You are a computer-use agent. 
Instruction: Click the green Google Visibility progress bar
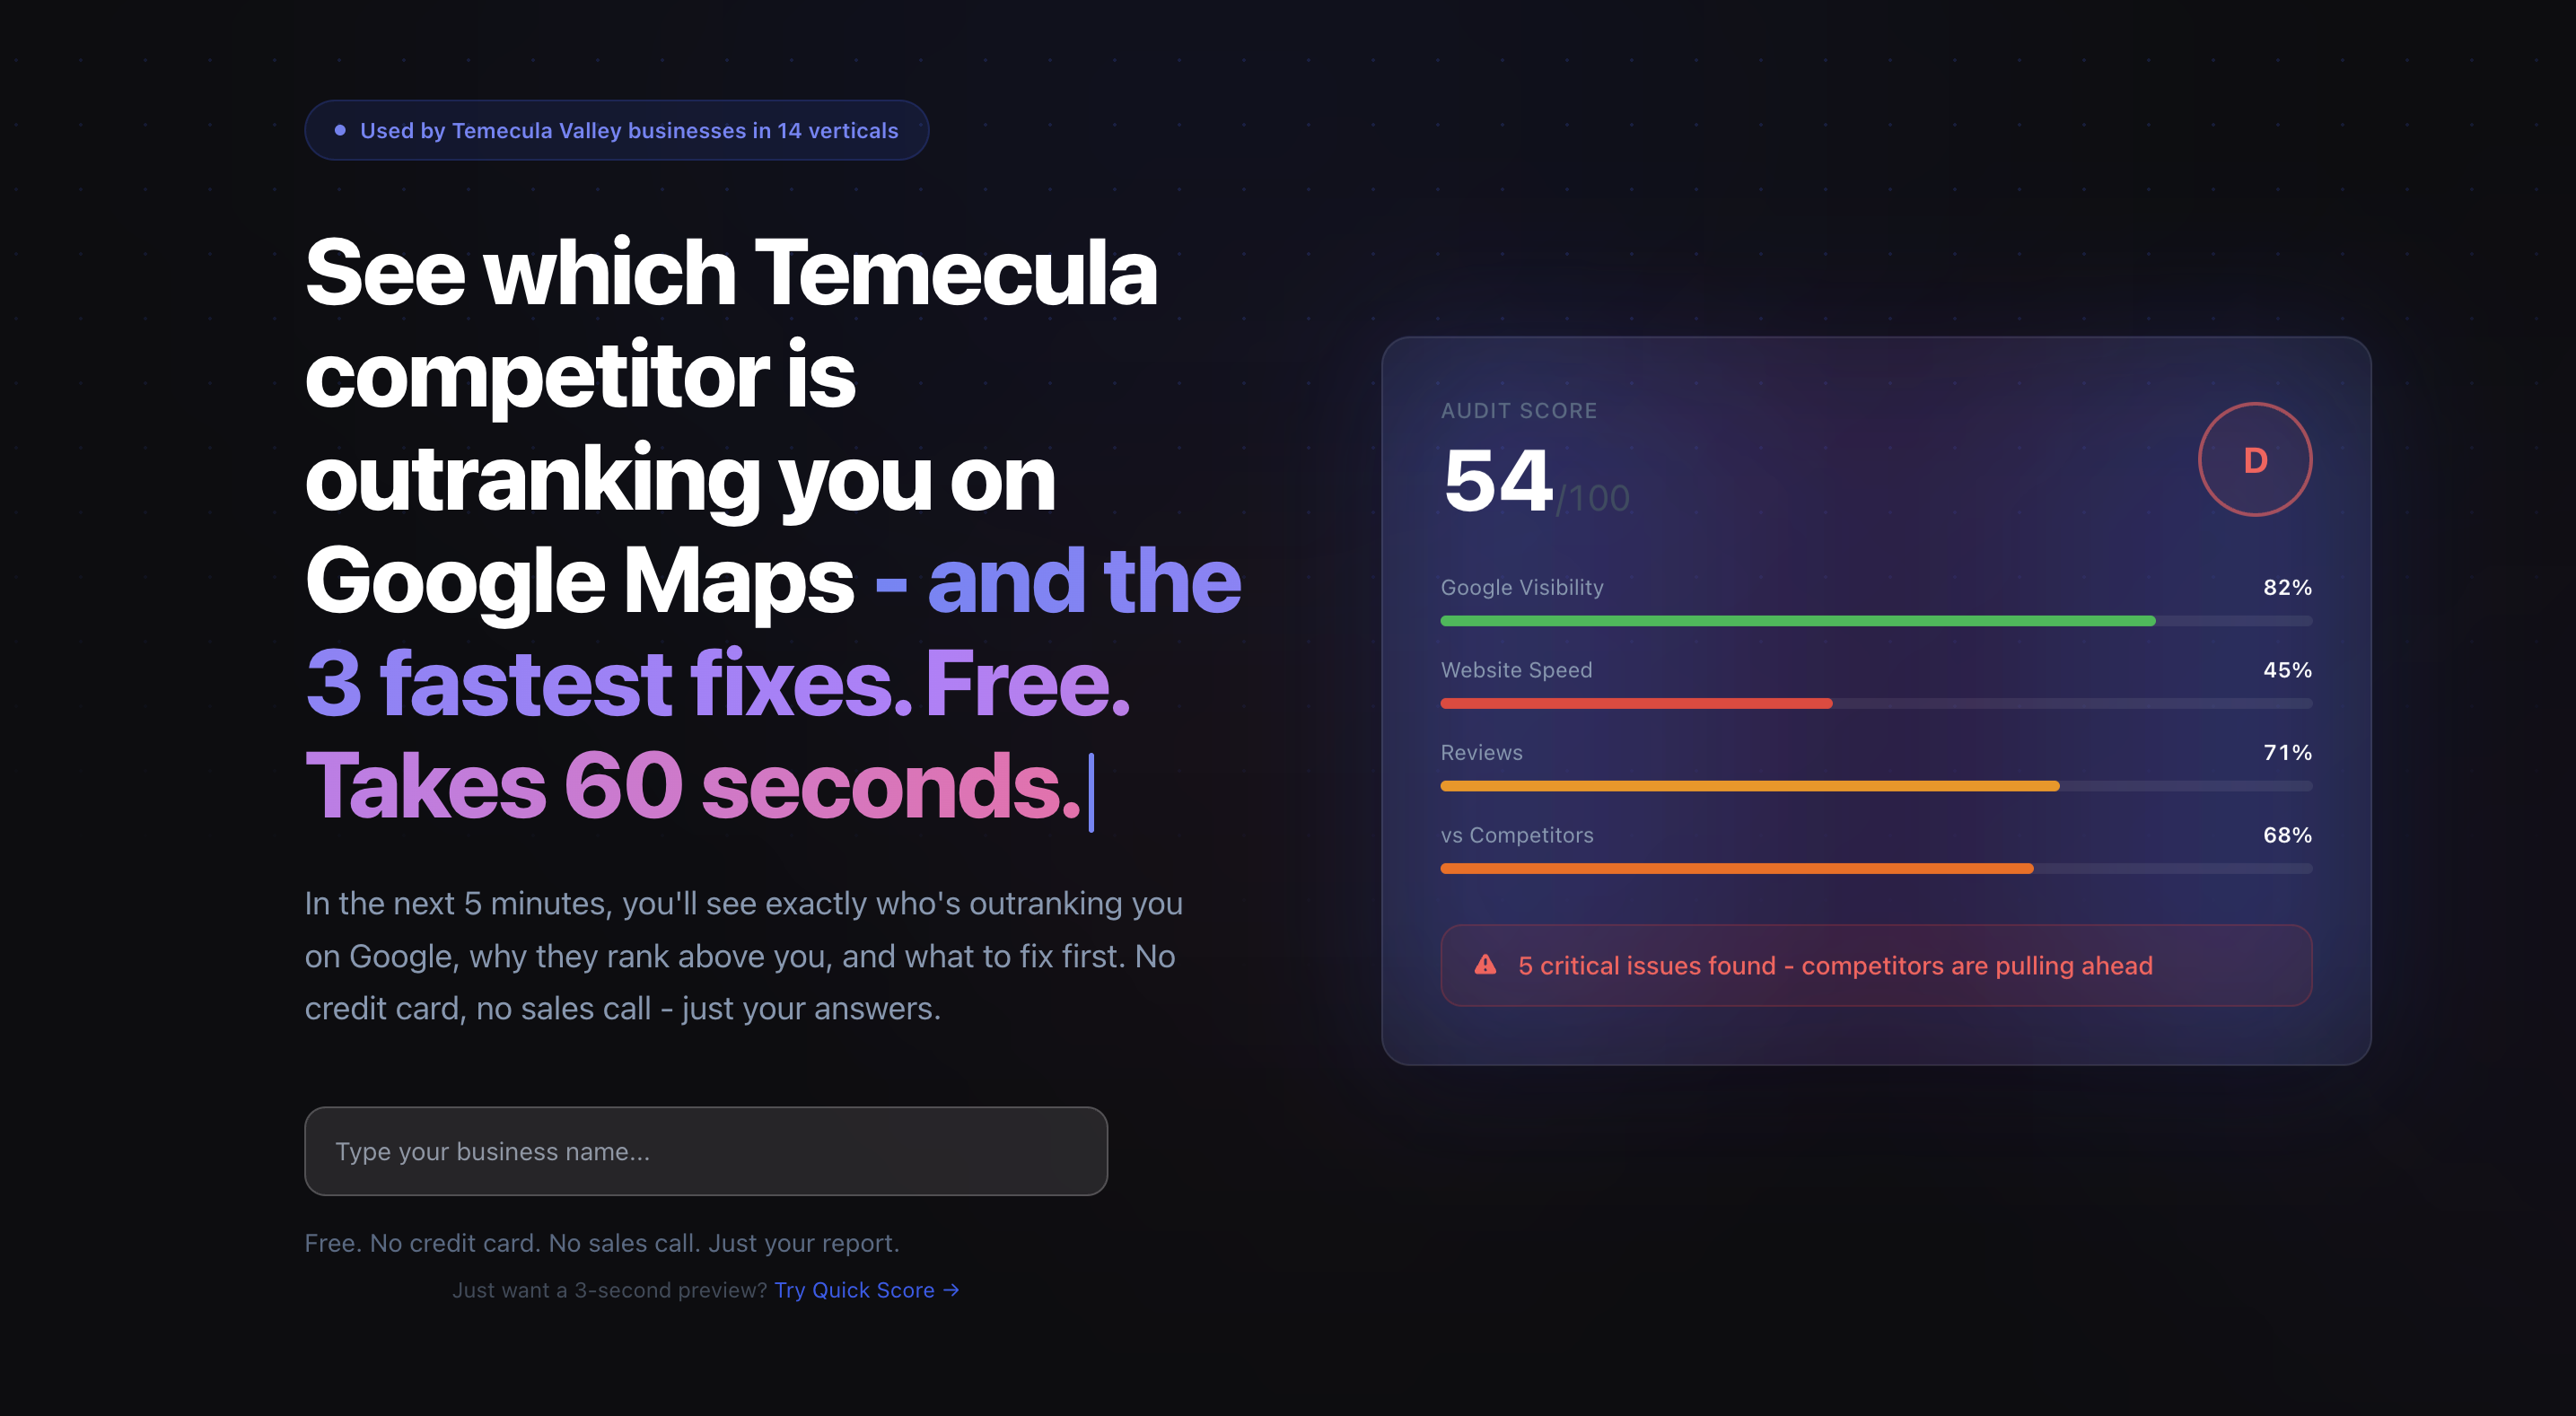(x=1797, y=621)
